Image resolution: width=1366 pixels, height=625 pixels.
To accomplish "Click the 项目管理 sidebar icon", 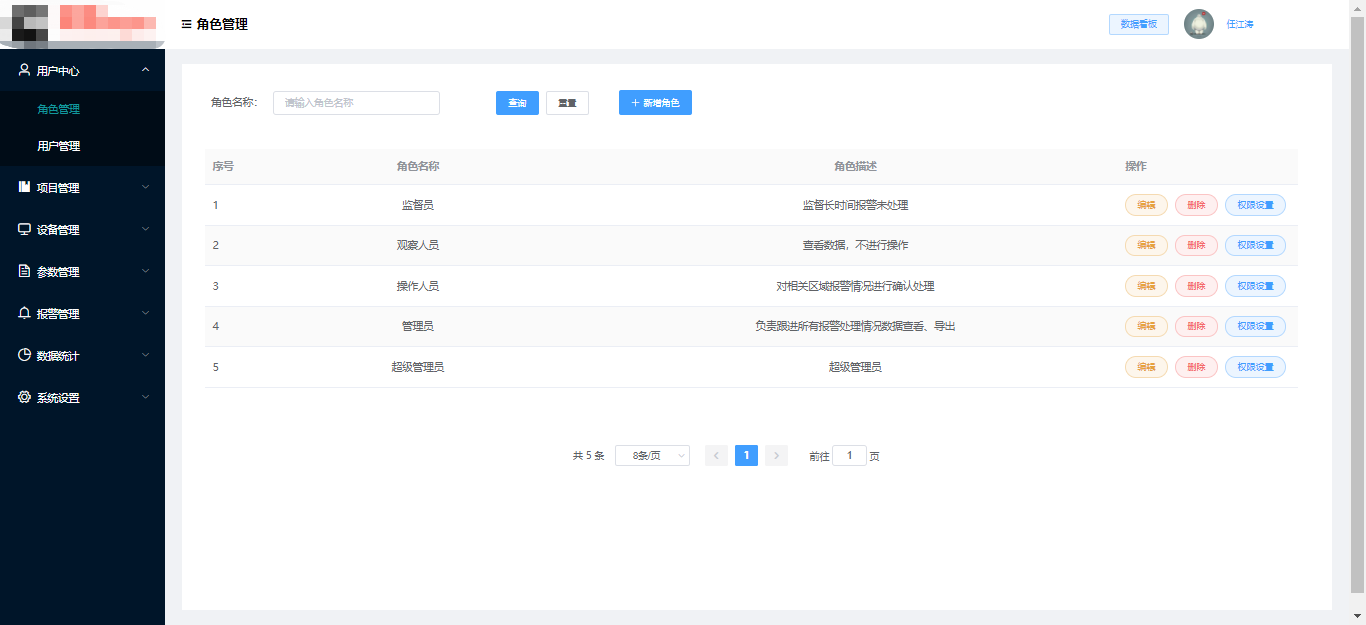I will (24, 187).
